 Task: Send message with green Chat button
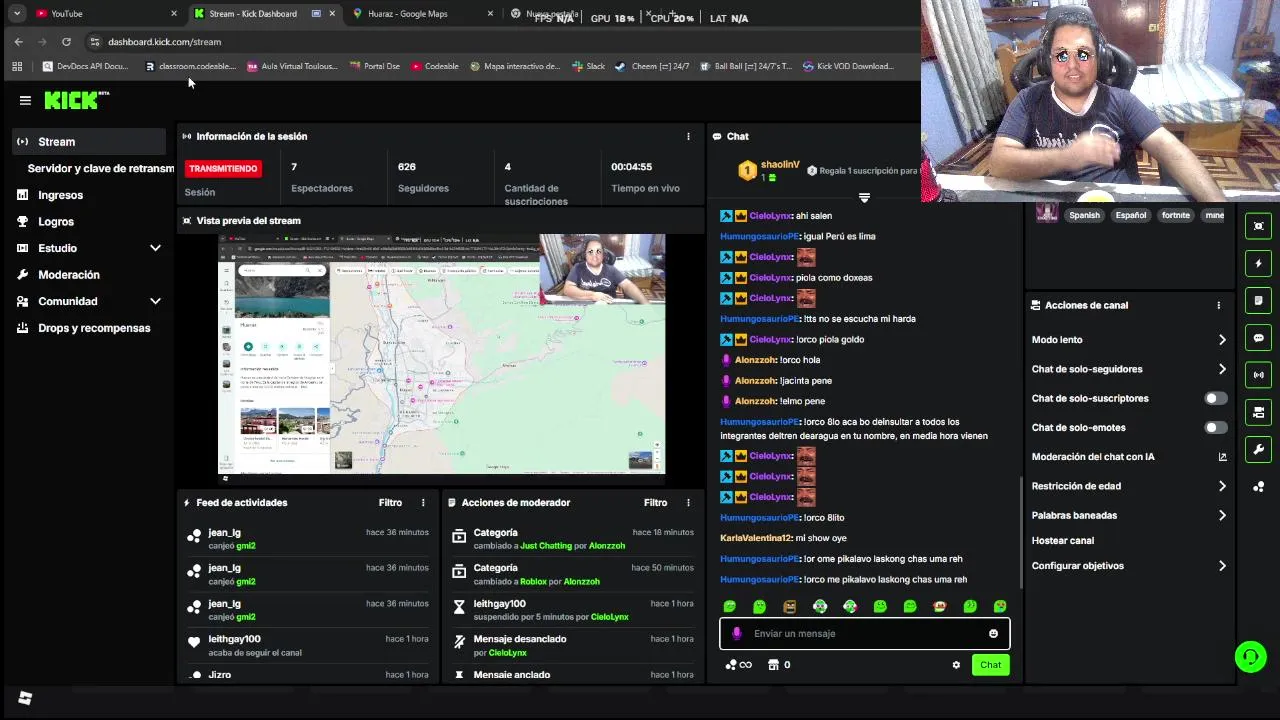click(x=990, y=665)
